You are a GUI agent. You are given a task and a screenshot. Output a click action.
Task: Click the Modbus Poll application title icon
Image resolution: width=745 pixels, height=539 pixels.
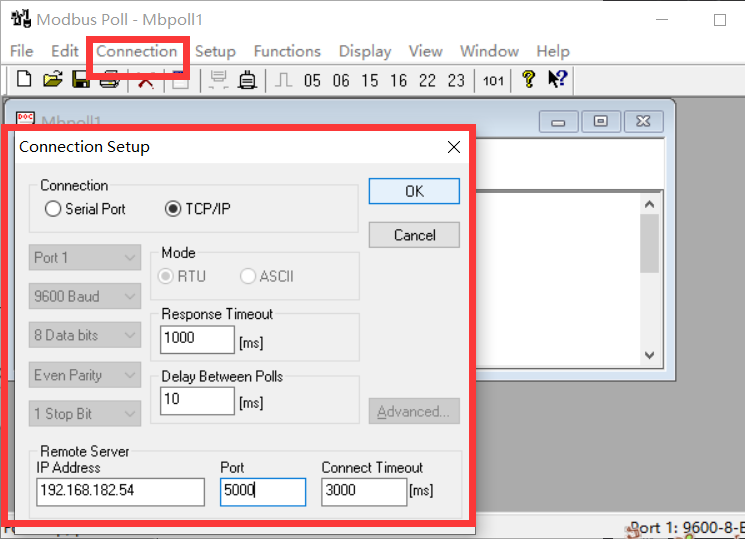21,19
